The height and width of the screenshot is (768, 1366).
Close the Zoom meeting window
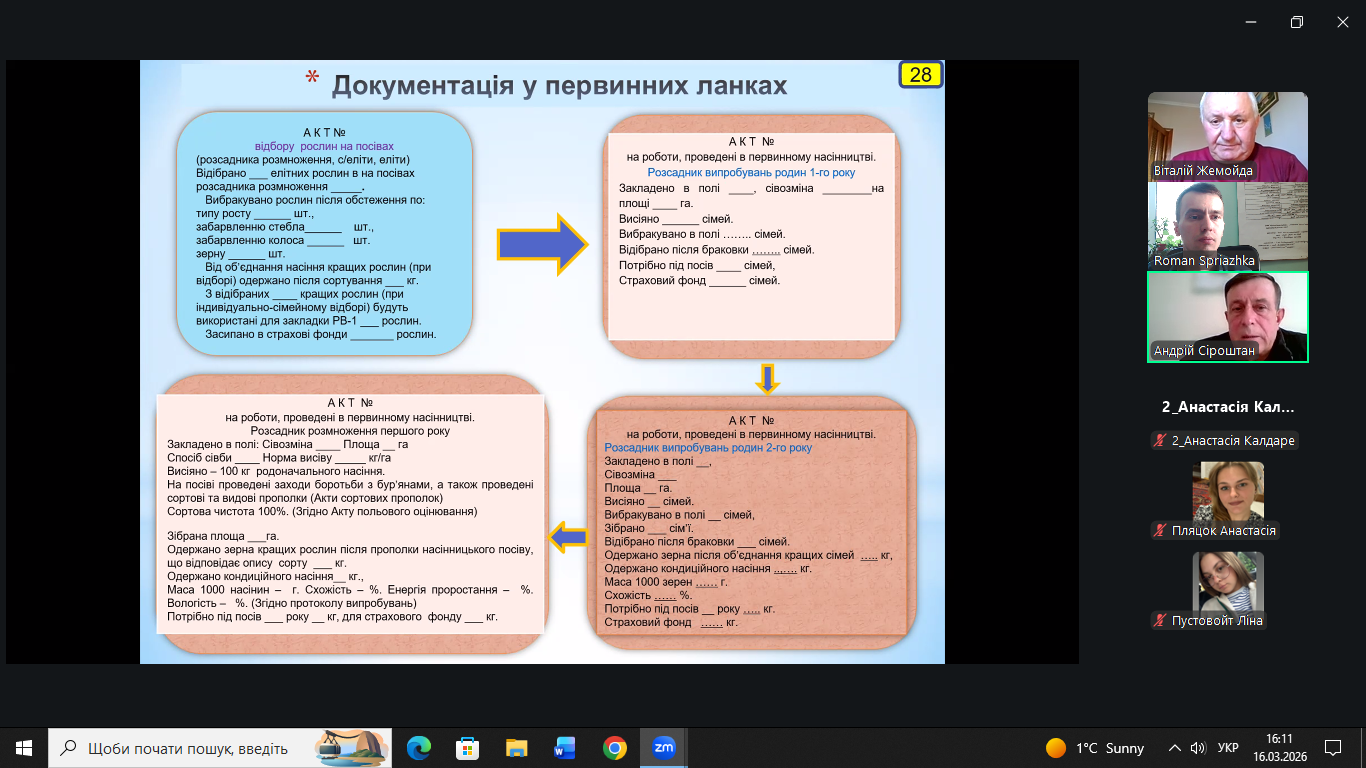coord(1342,22)
